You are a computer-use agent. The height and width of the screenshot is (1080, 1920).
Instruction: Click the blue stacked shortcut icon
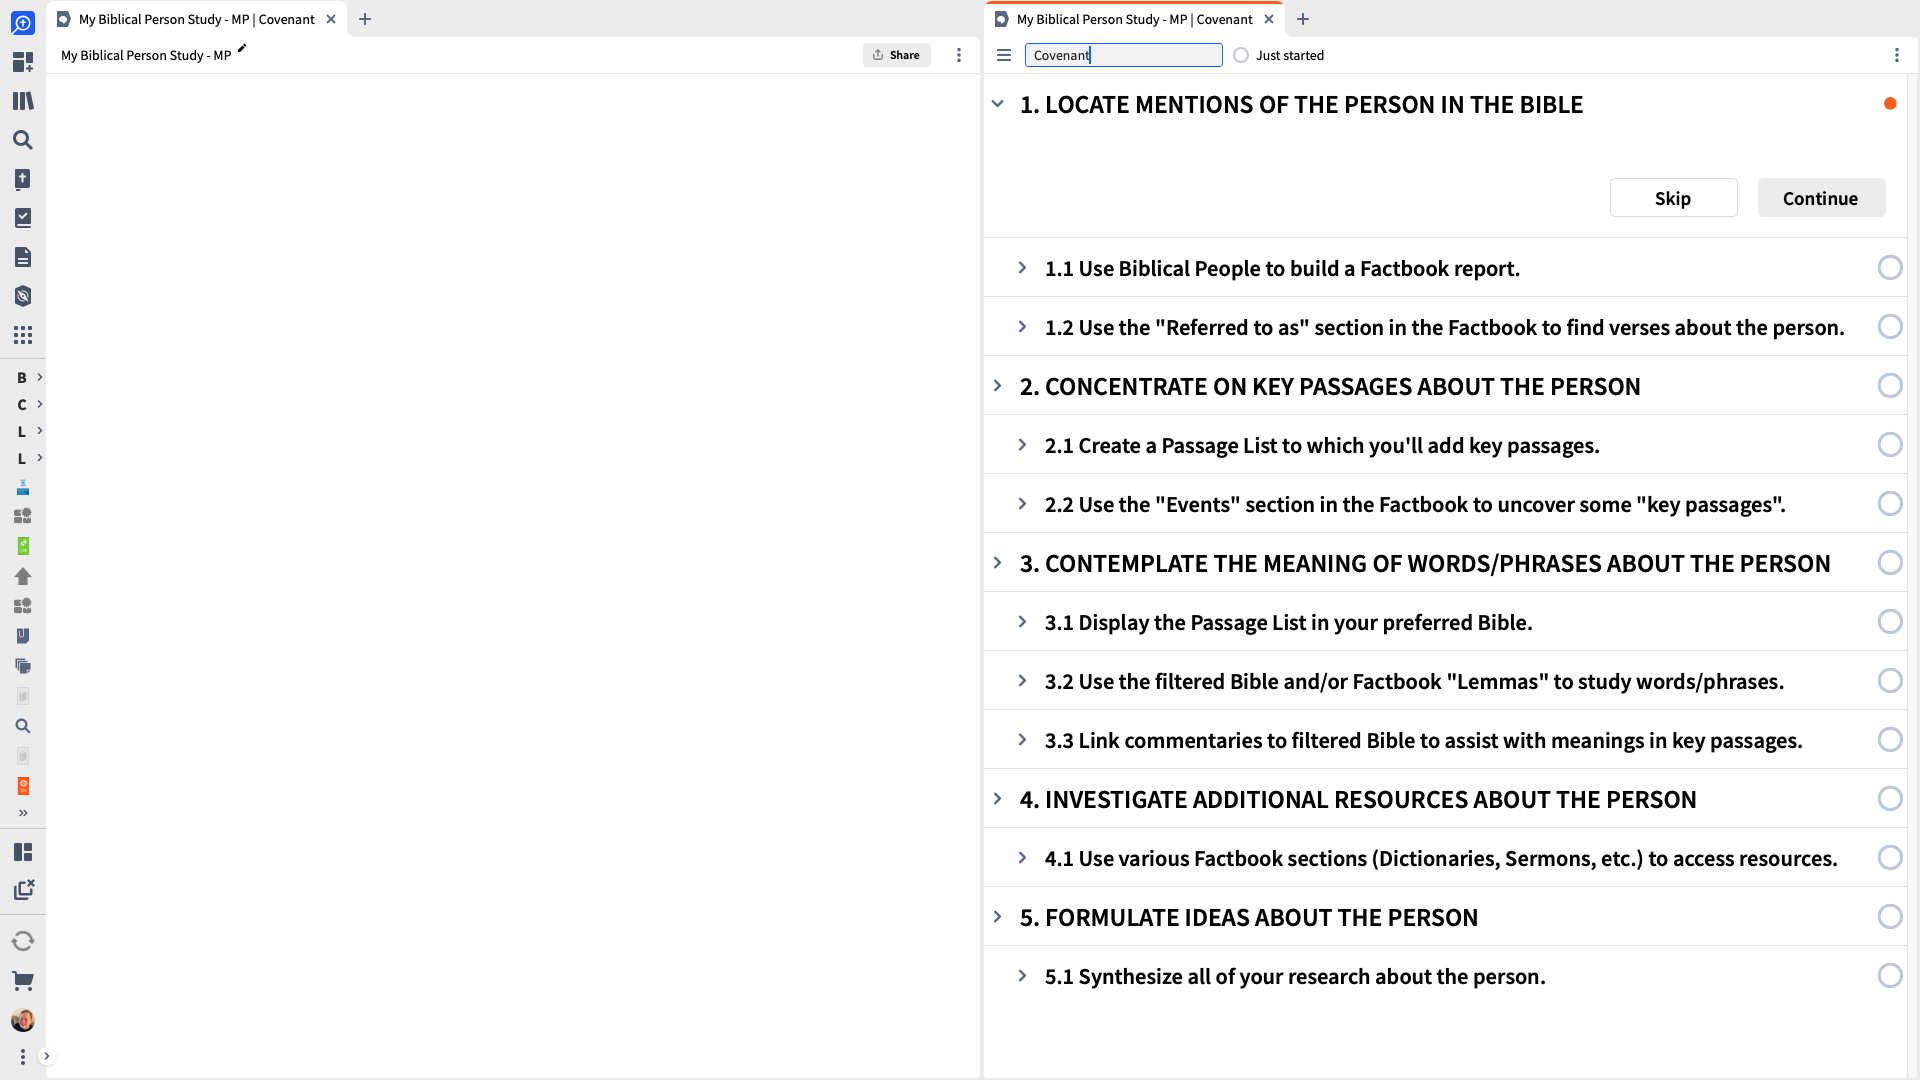click(x=22, y=487)
